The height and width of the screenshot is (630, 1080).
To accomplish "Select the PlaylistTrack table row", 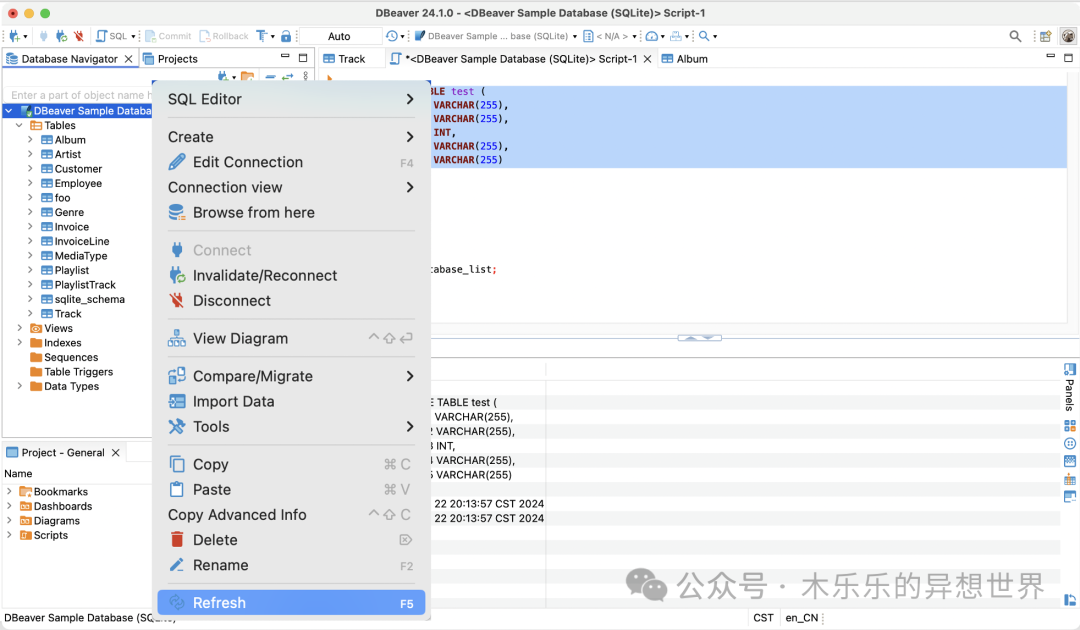I will [85, 284].
